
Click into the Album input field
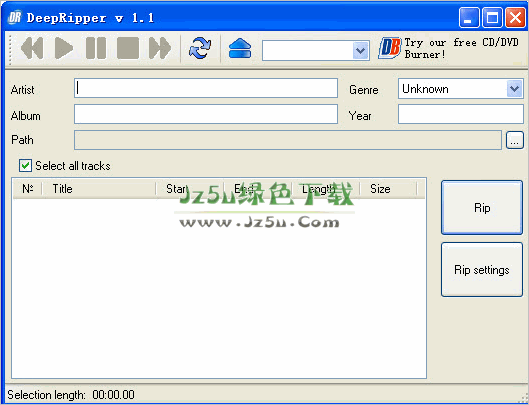click(206, 114)
